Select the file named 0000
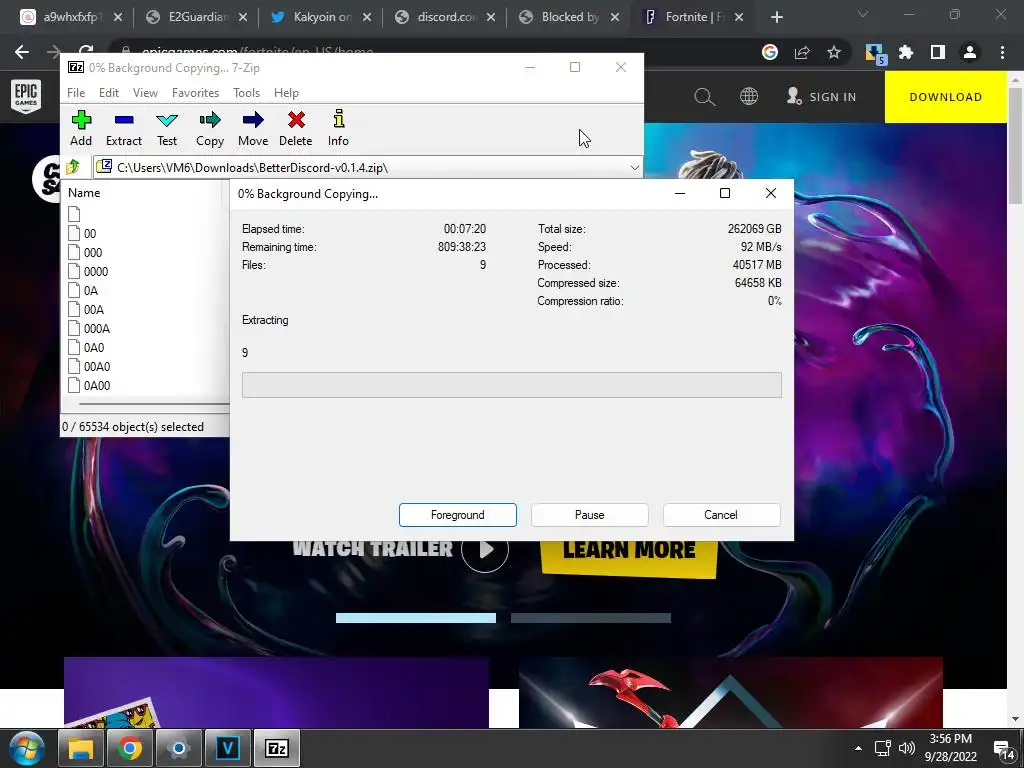This screenshot has height=768, width=1024. (88, 271)
